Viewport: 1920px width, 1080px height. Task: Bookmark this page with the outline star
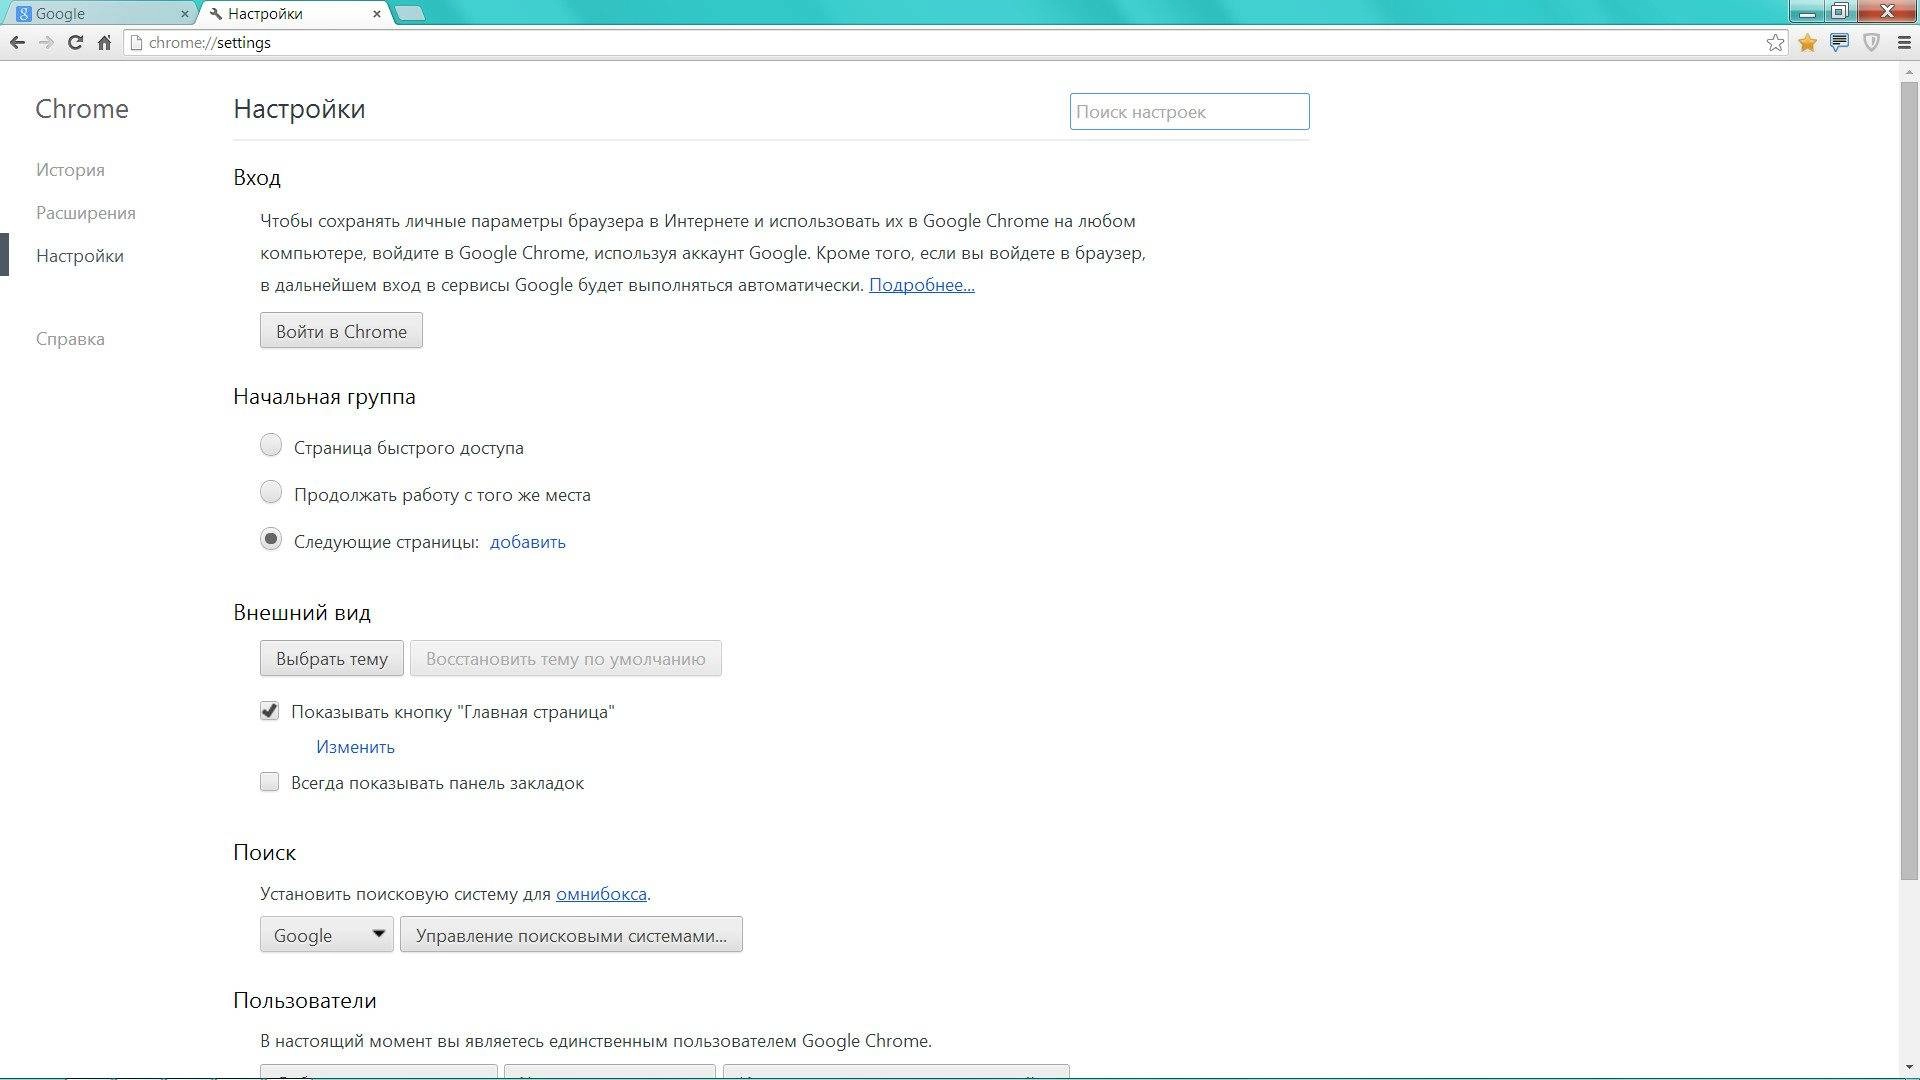pyautogui.click(x=1775, y=42)
